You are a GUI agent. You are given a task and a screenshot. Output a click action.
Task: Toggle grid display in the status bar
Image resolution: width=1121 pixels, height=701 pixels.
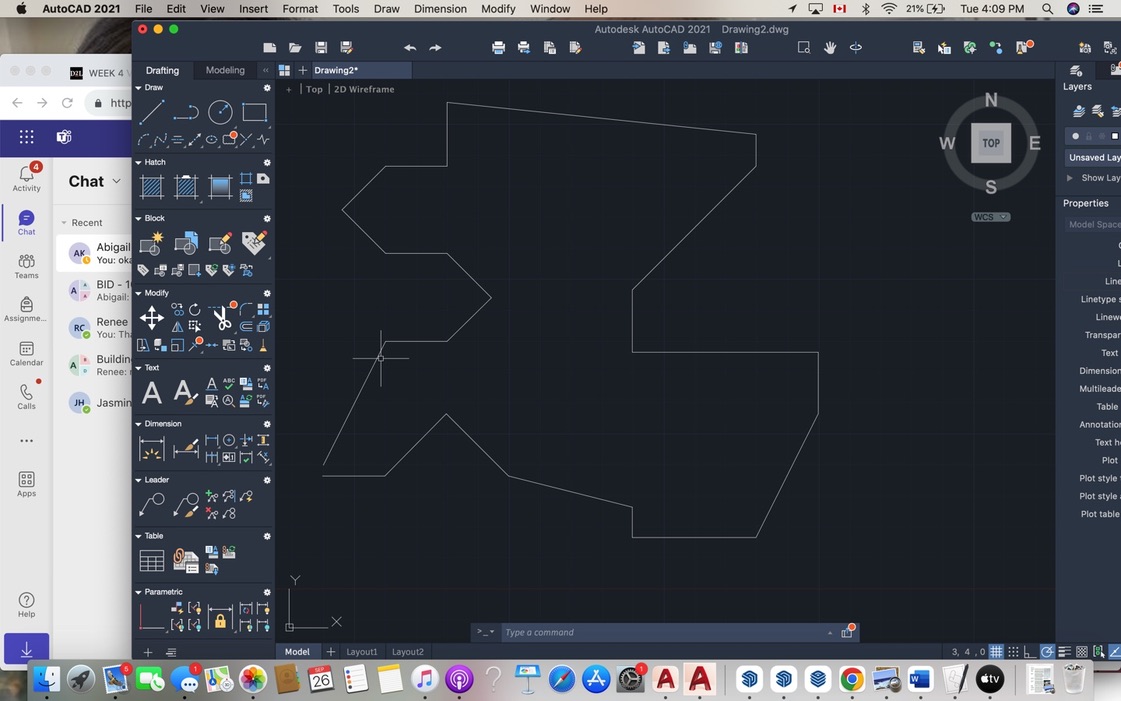(x=996, y=651)
